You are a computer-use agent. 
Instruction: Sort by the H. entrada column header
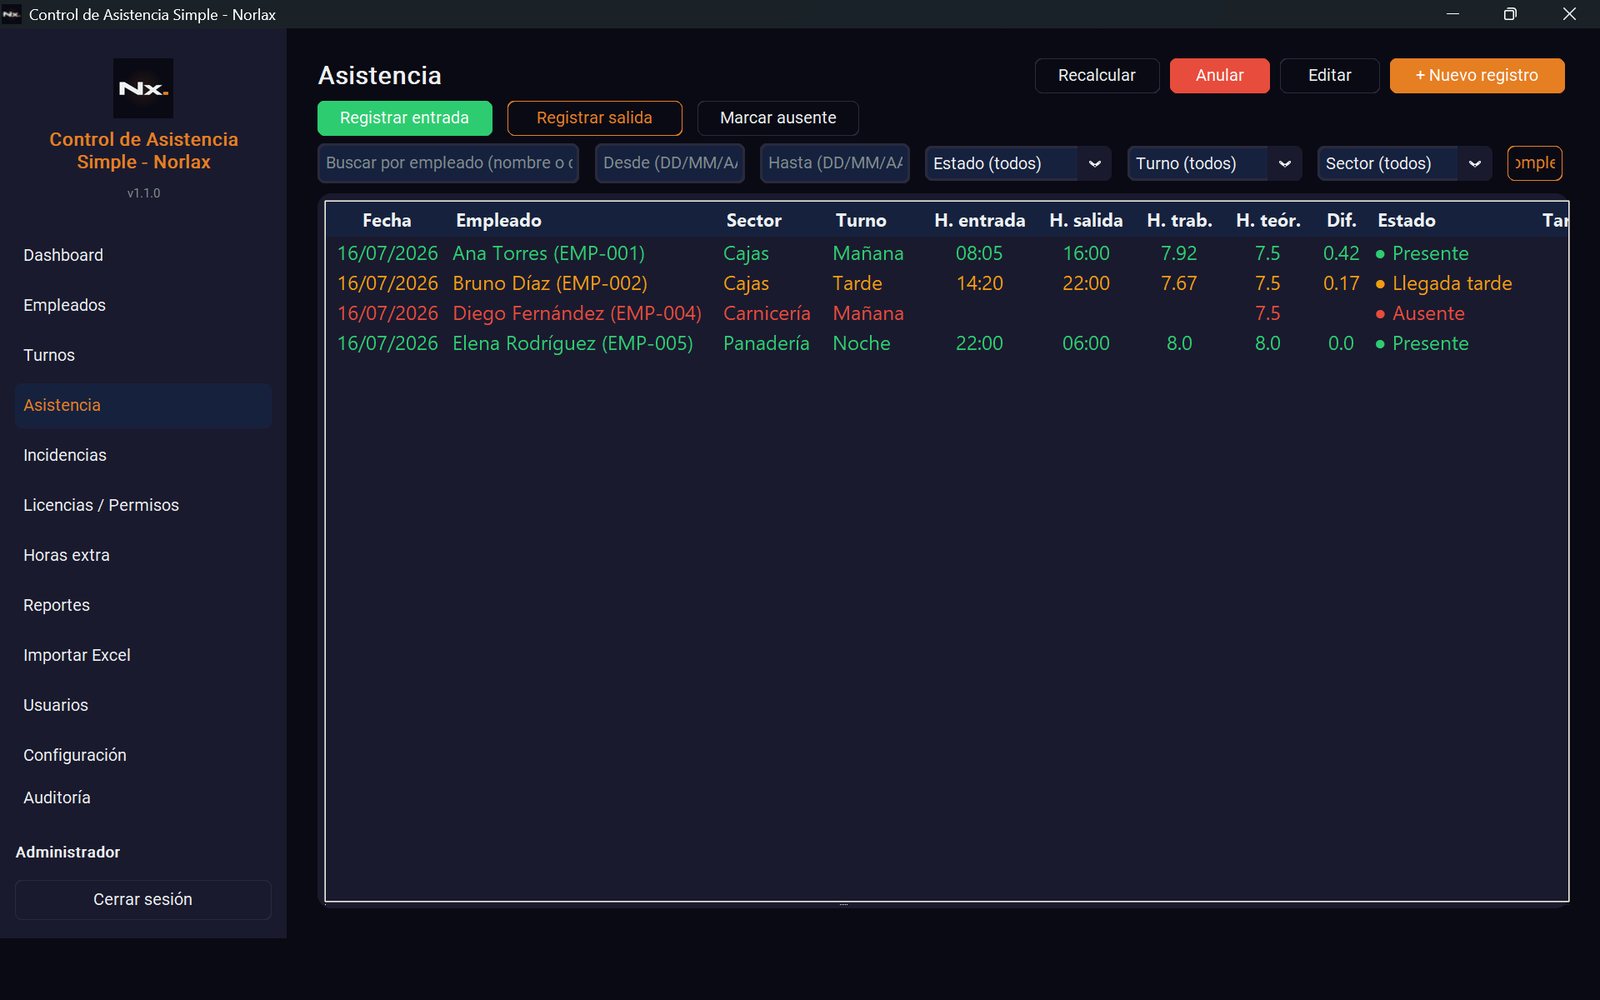click(x=979, y=220)
